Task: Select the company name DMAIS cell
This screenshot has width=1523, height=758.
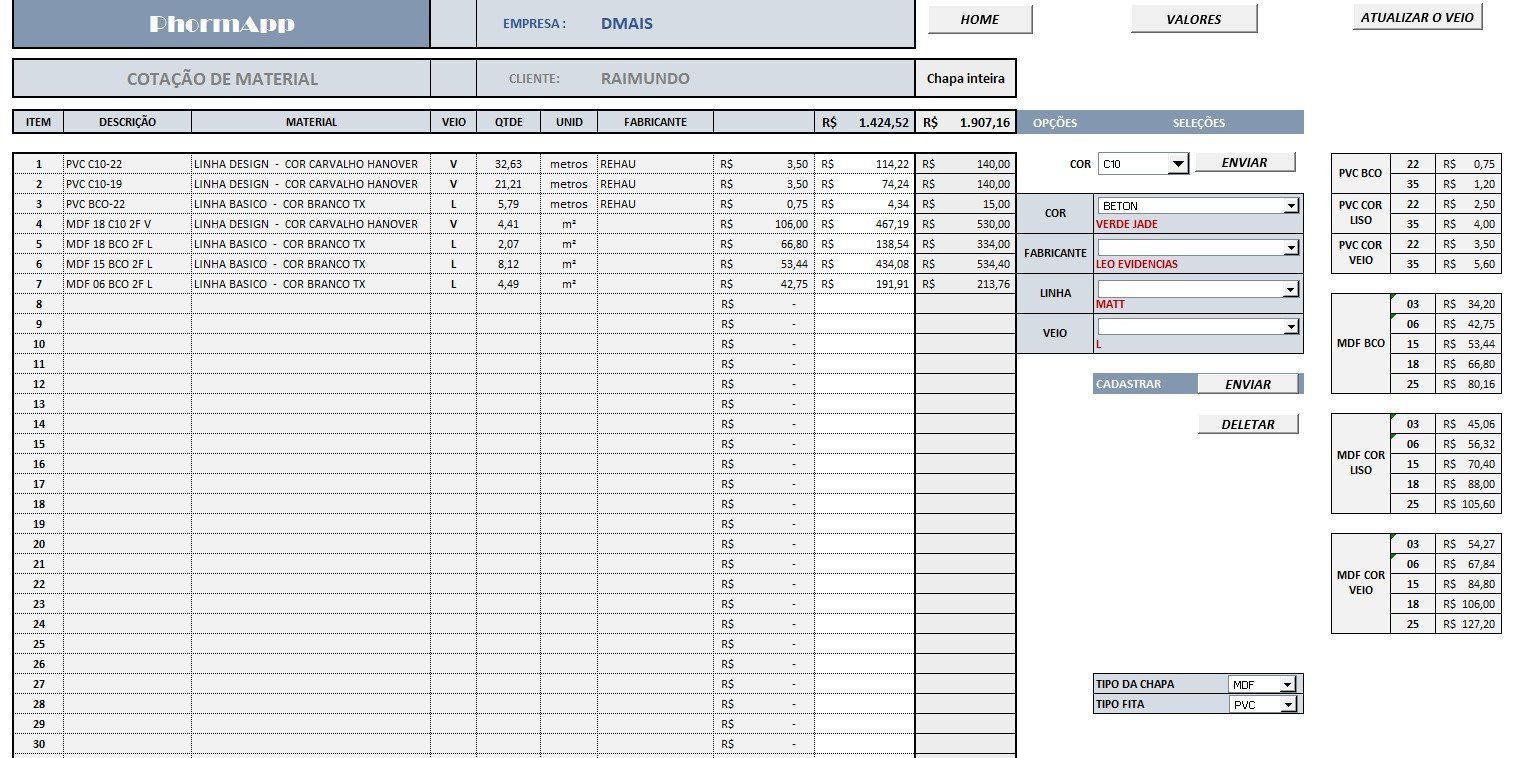Action: 627,24
